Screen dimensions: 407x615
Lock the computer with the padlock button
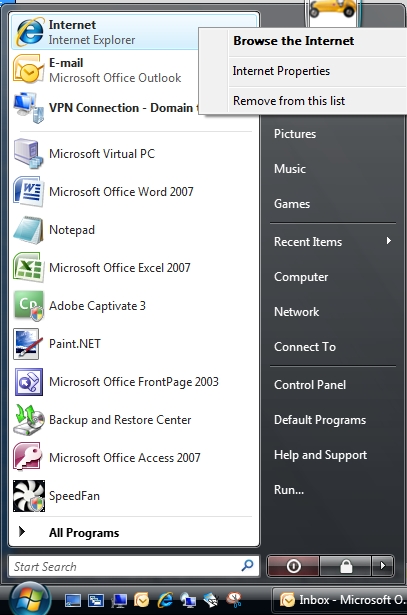(345, 566)
